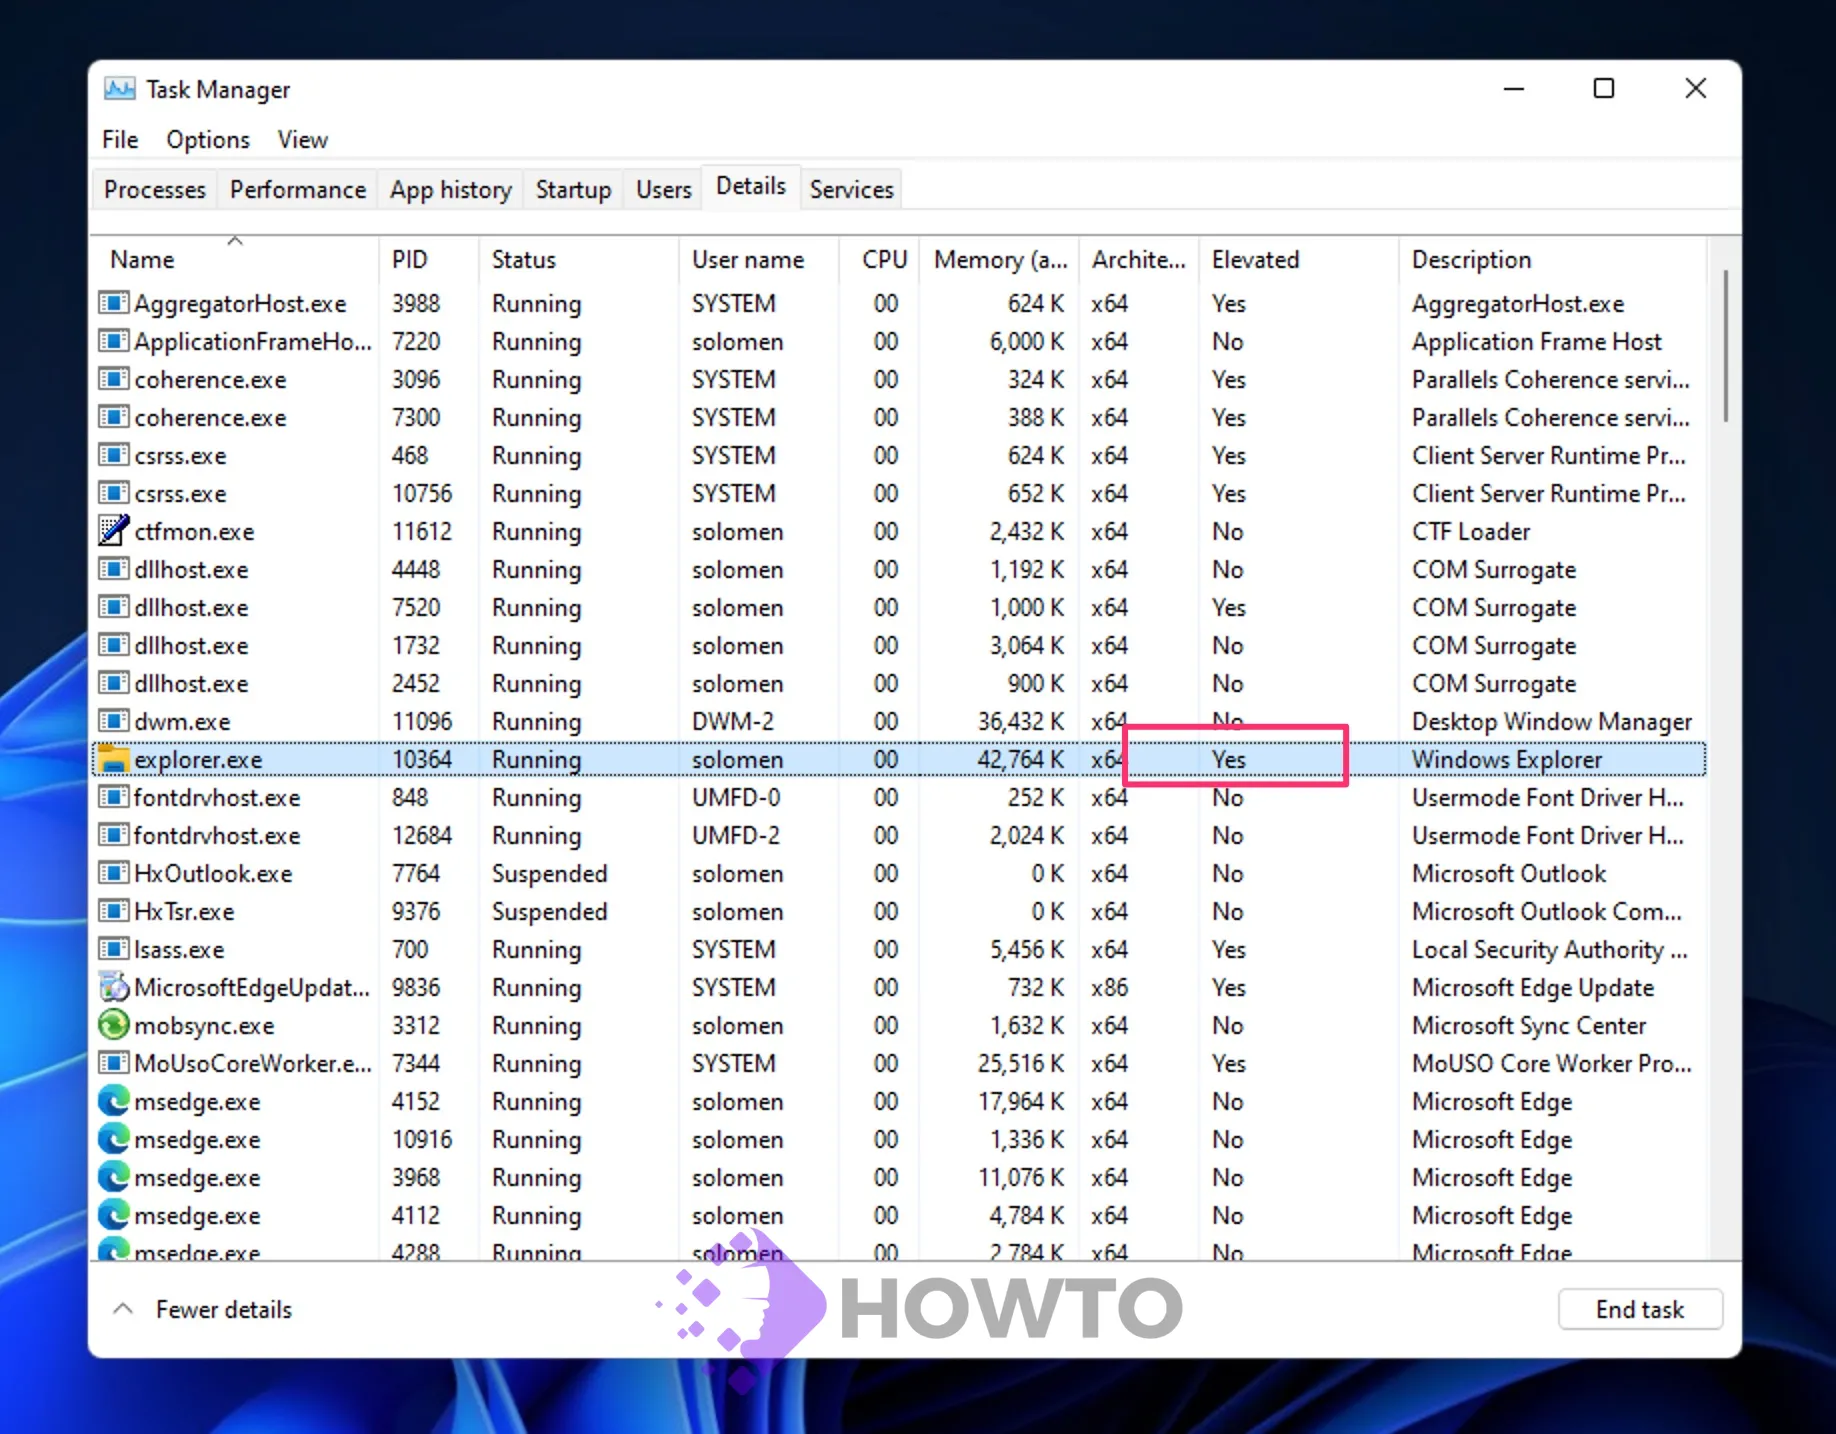
Task: Select the HxOutlook.exe process name
Action: pos(213,874)
